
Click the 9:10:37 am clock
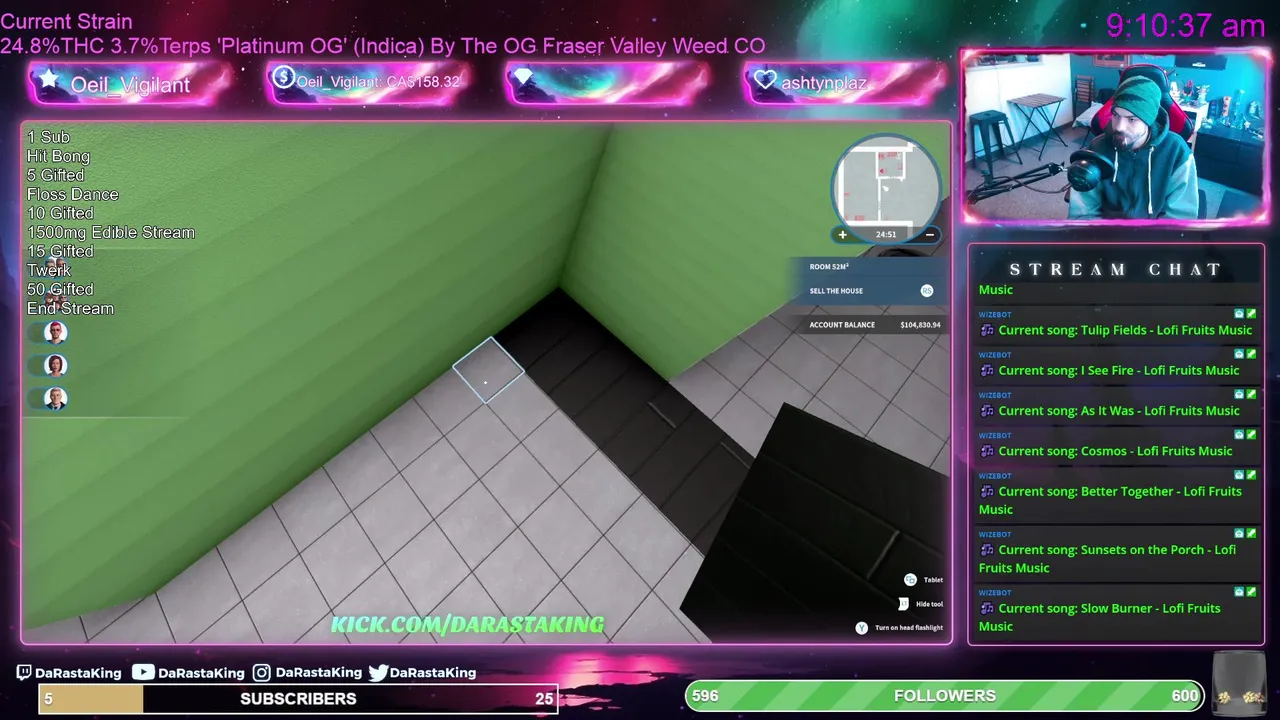click(x=1186, y=26)
